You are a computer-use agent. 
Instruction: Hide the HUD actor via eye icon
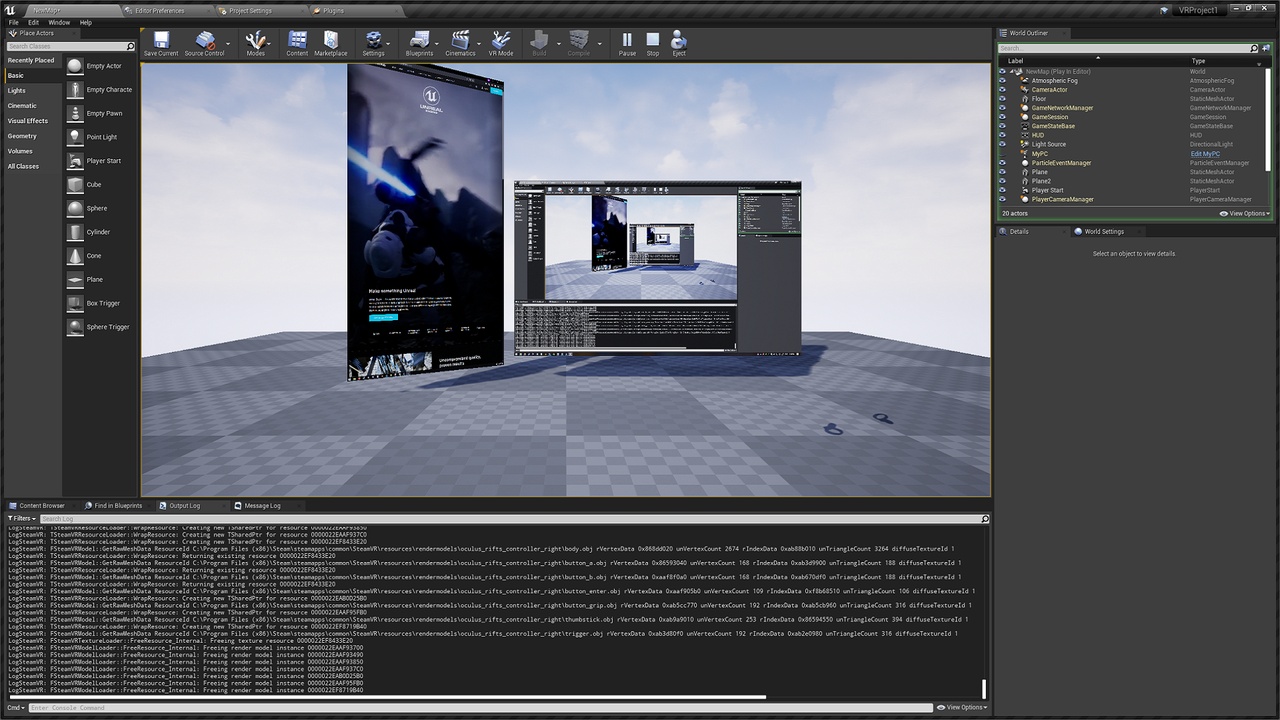(x=1003, y=135)
